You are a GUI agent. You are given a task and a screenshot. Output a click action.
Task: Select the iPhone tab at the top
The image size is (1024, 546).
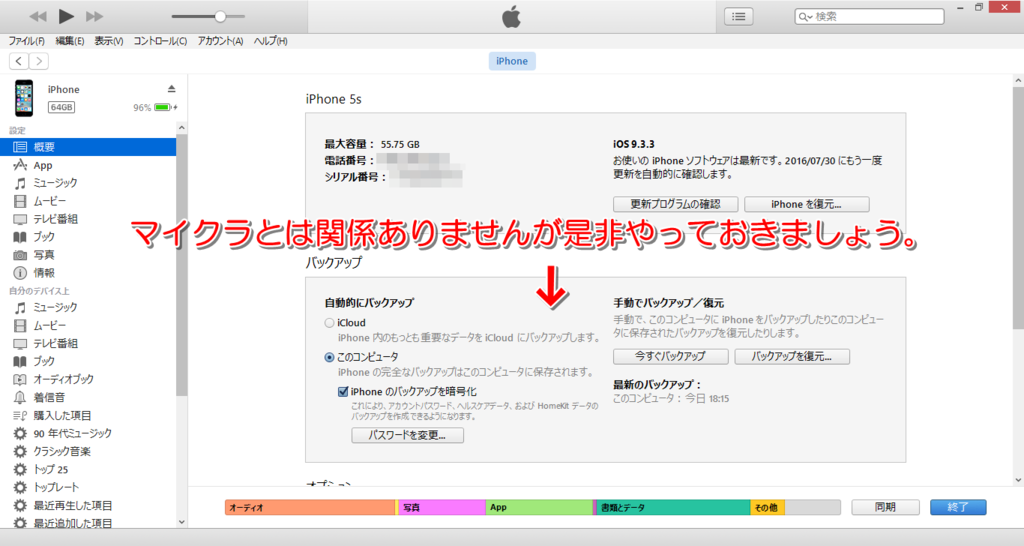[512, 61]
